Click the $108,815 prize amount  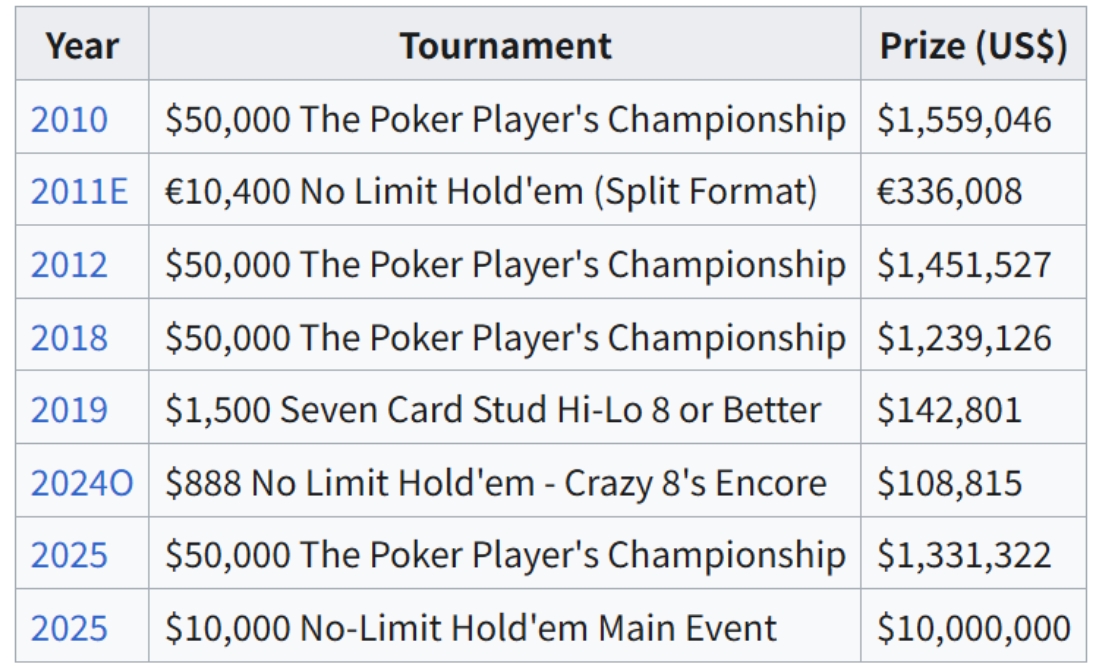tap(949, 483)
